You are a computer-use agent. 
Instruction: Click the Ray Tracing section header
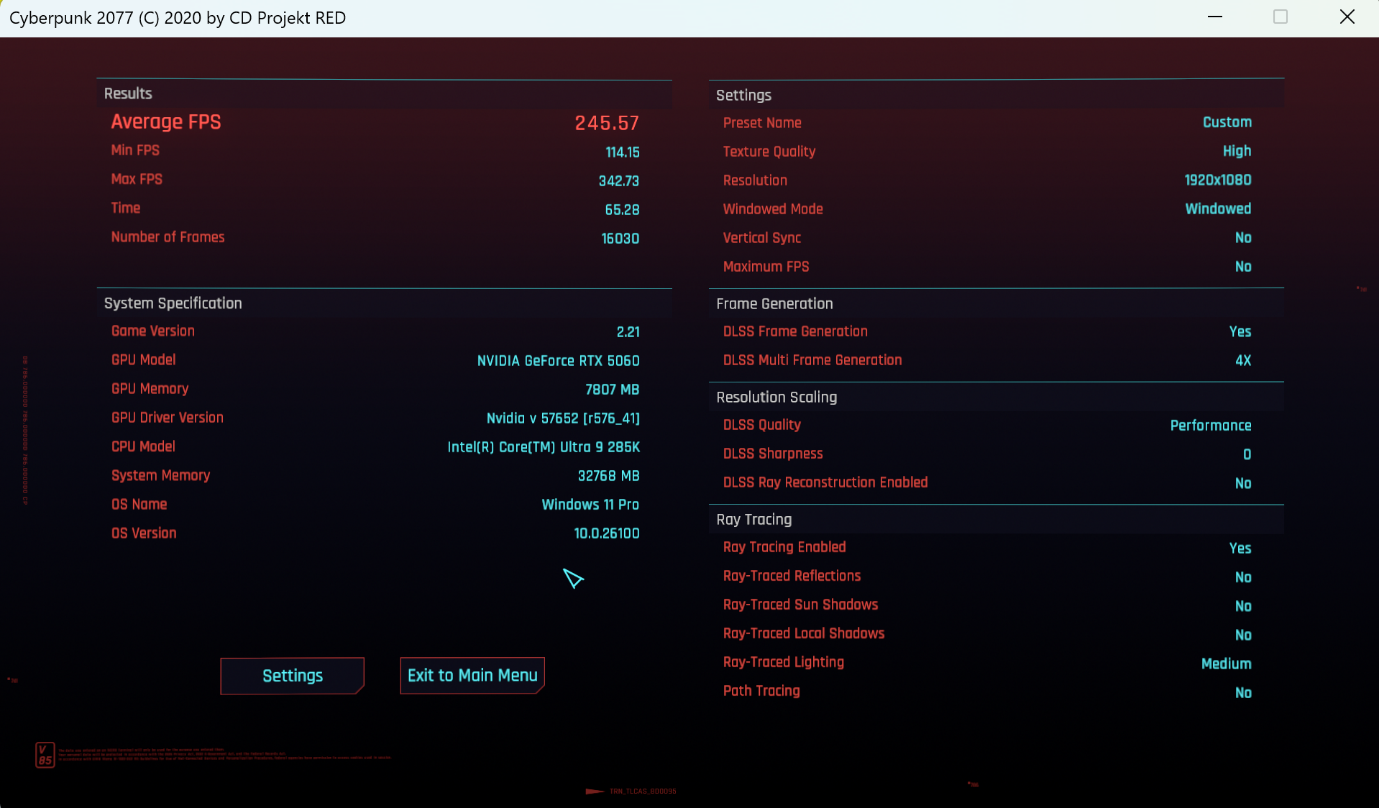[x=754, y=520]
